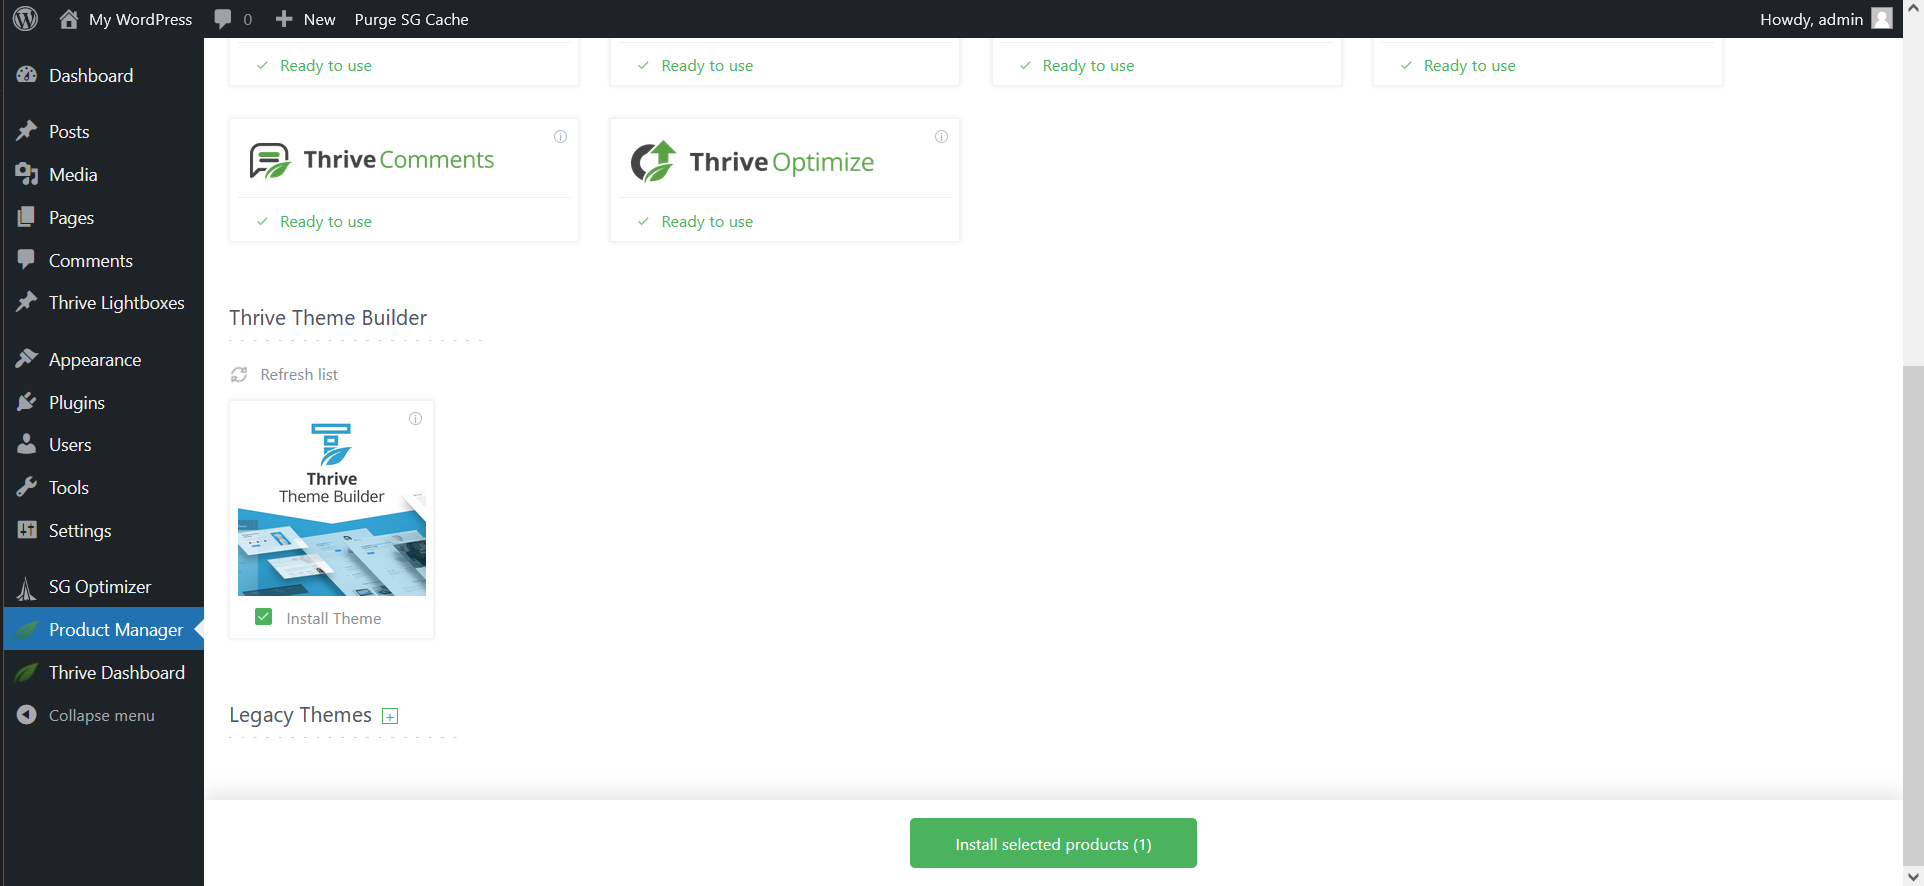Click the Dashboard gauge icon

click(x=27, y=75)
